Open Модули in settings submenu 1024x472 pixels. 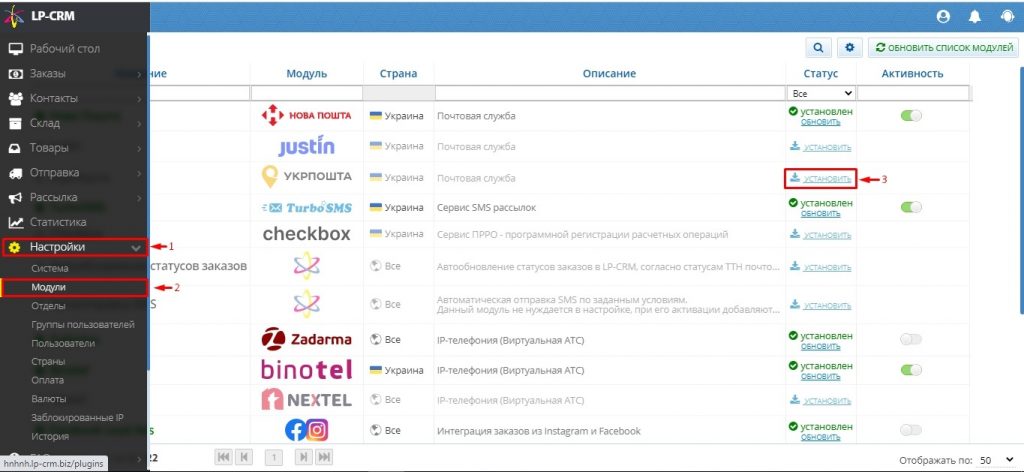74,287
